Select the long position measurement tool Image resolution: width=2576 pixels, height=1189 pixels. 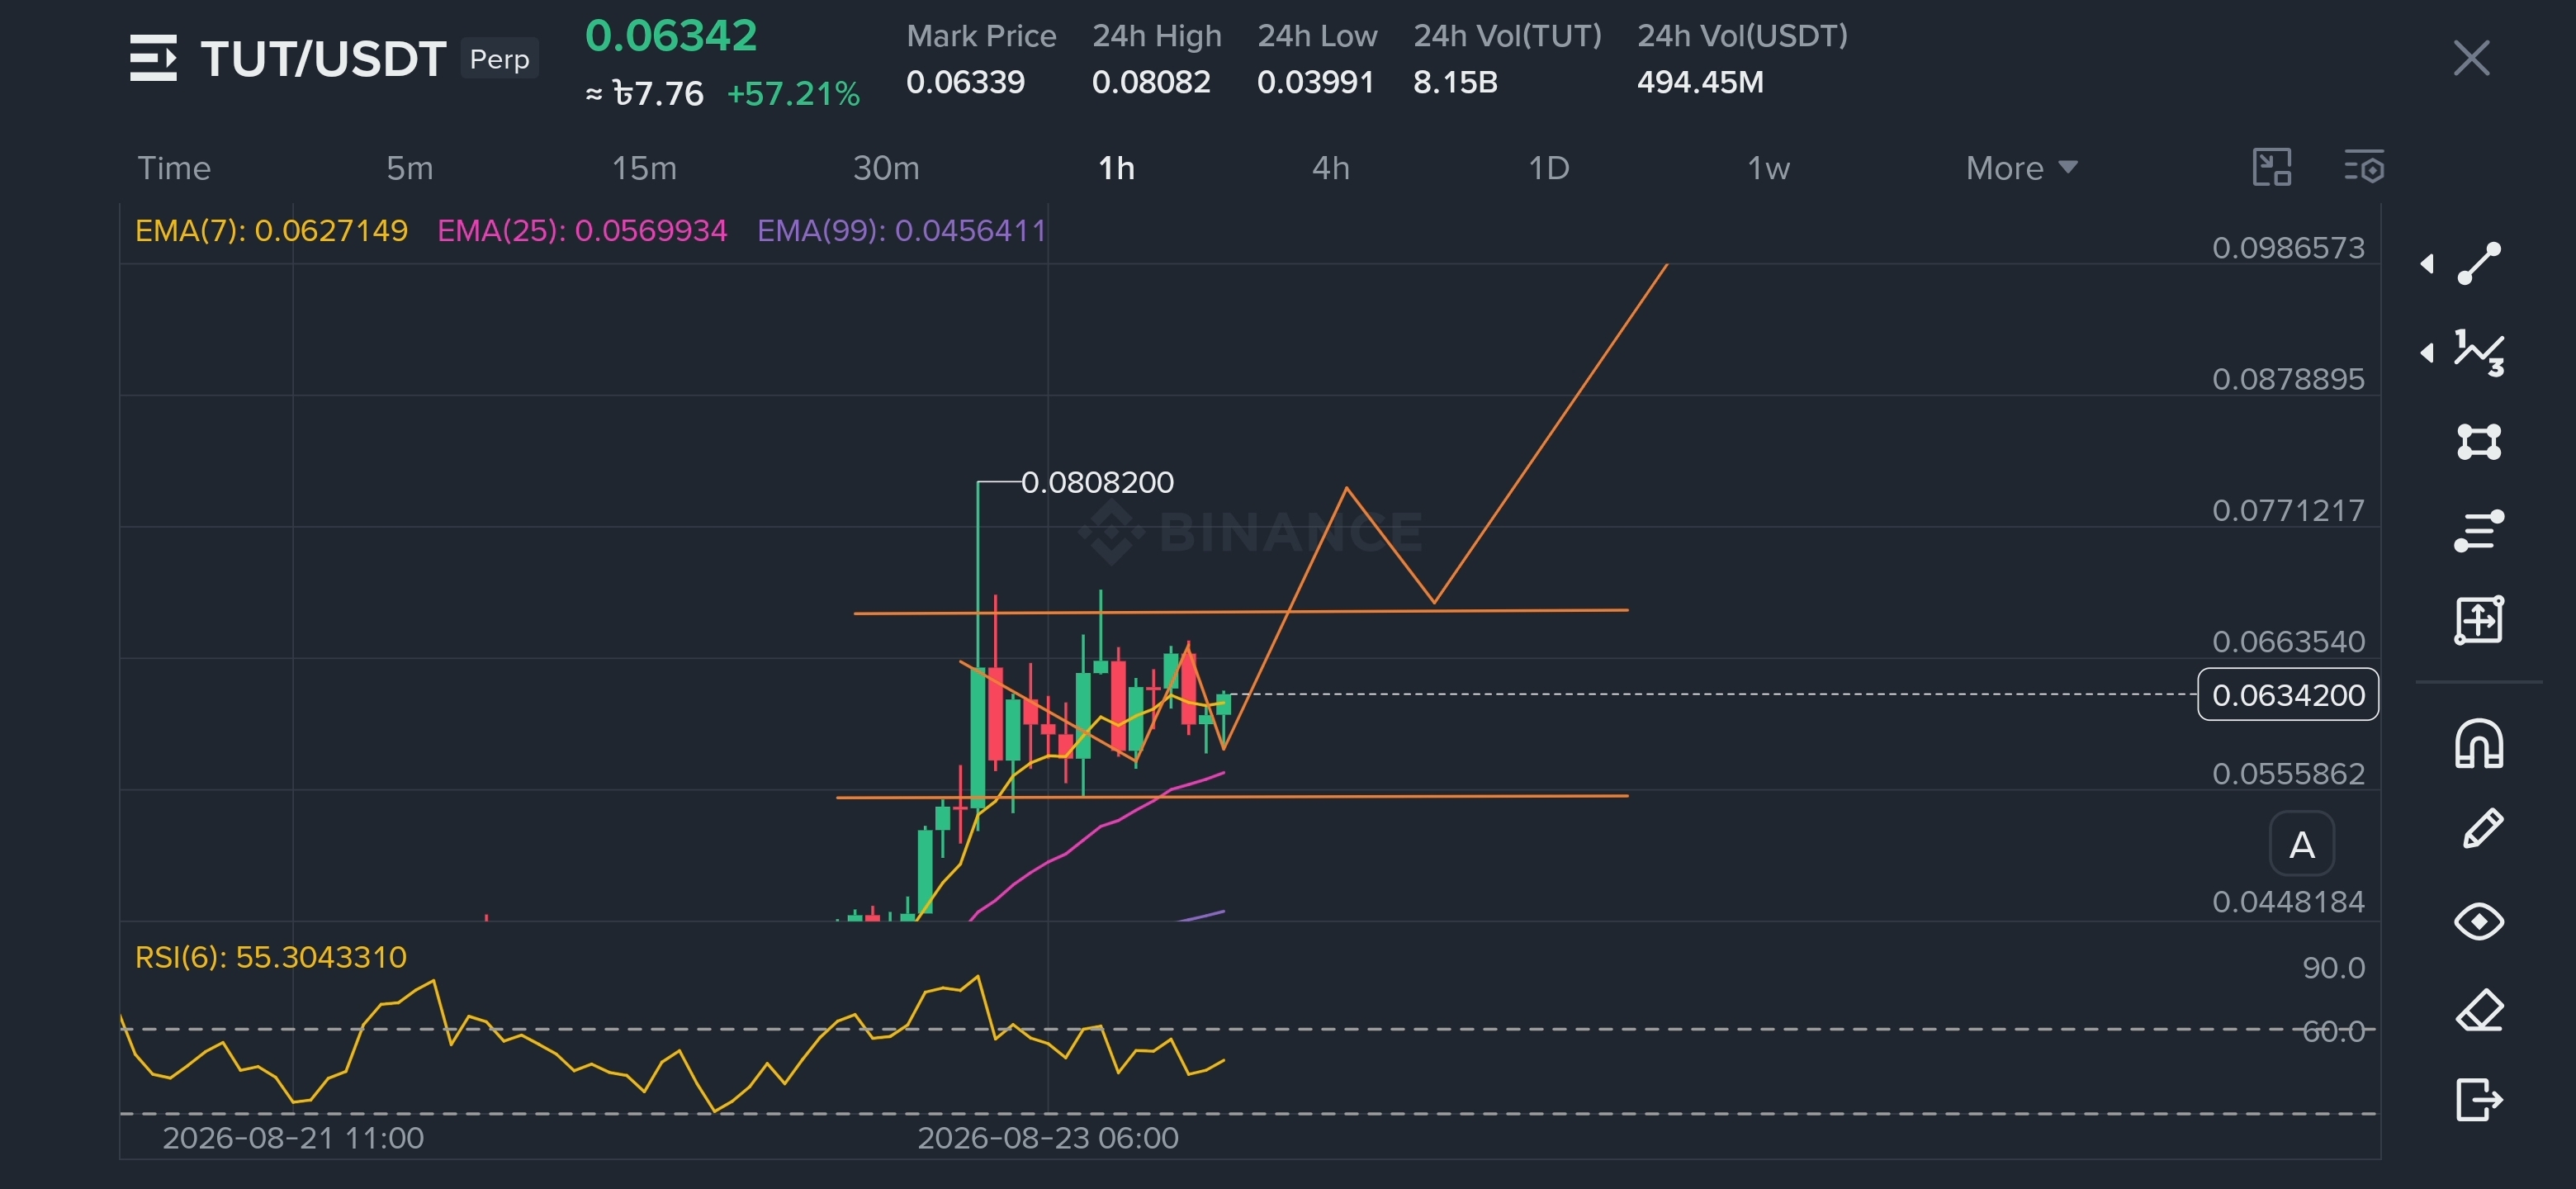tap(2479, 620)
